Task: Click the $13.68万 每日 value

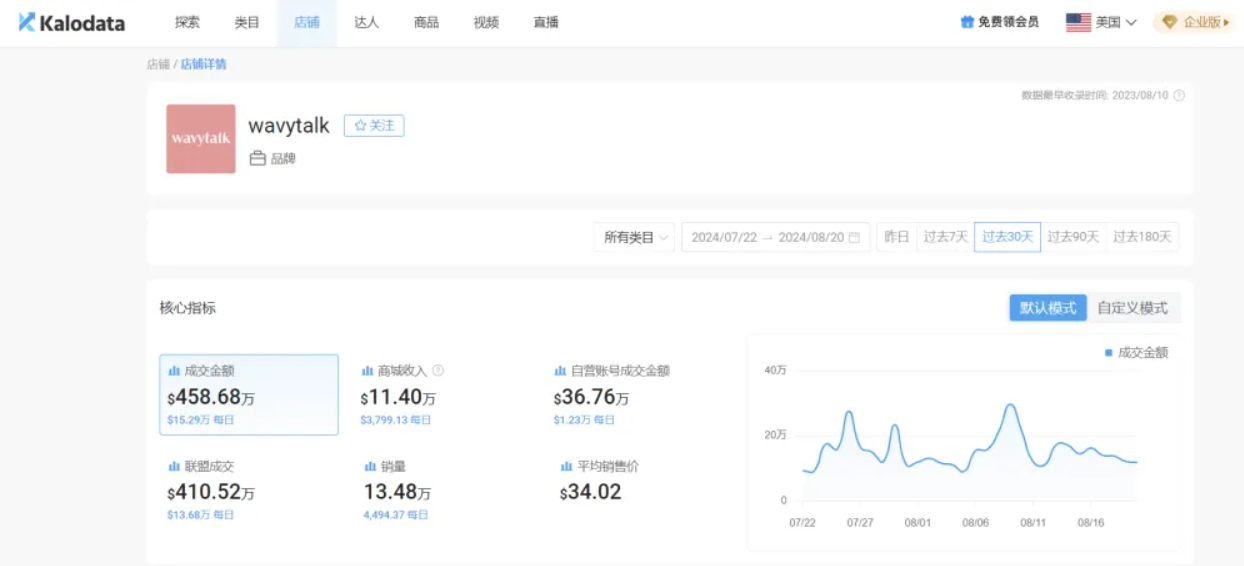Action: pos(201,515)
